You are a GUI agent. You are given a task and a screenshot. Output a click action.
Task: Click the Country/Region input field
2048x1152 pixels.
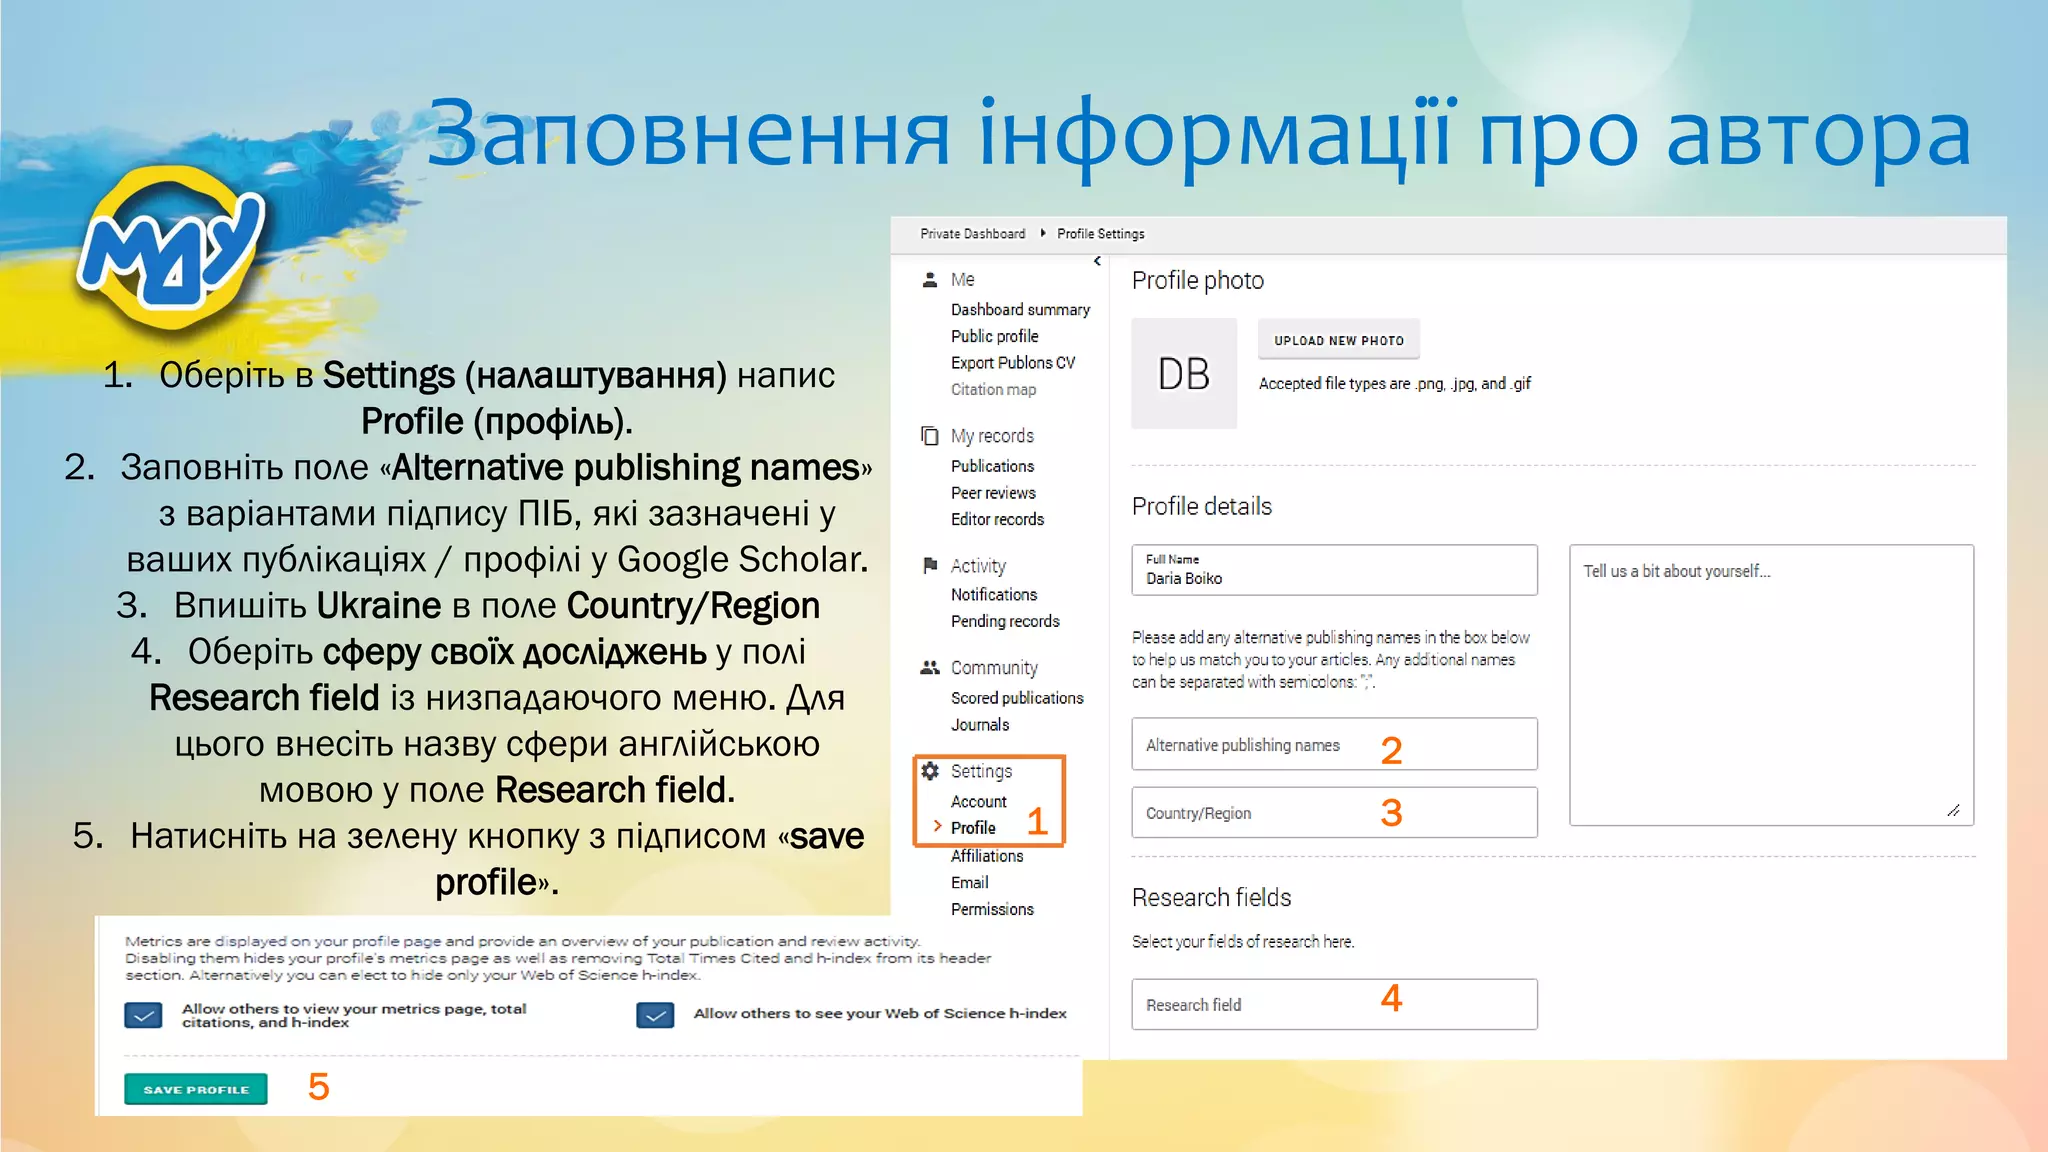[x=1334, y=812]
